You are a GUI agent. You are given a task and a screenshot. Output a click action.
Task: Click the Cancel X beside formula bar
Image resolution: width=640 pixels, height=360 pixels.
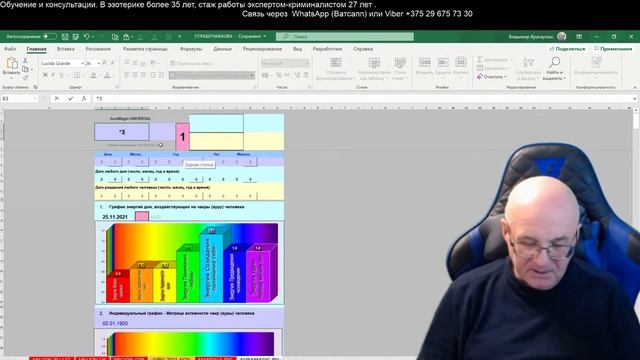[x=57, y=98]
